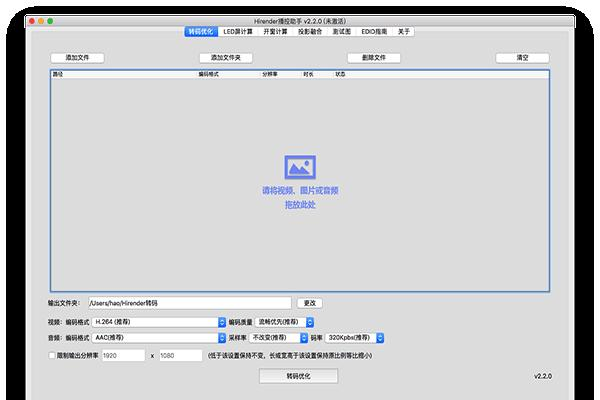
Task: Click the 删除文件 button
Action: [374, 58]
